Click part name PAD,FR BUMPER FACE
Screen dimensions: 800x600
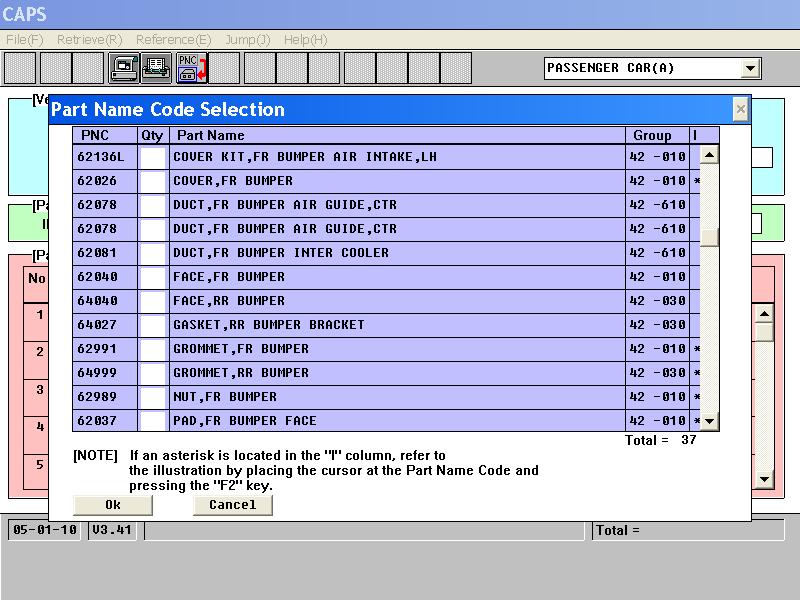coord(245,421)
